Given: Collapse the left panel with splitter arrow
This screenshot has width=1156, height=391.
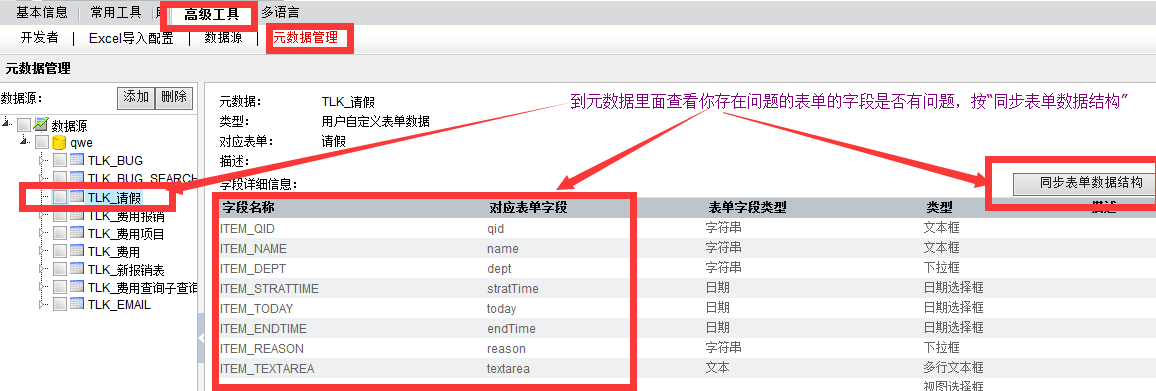Looking at the screenshot, I should pyautogui.click(x=201, y=337).
